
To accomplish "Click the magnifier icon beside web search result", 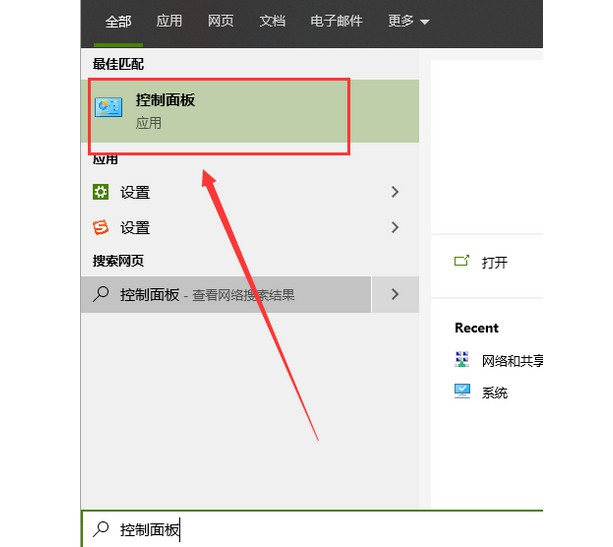I will [x=101, y=294].
